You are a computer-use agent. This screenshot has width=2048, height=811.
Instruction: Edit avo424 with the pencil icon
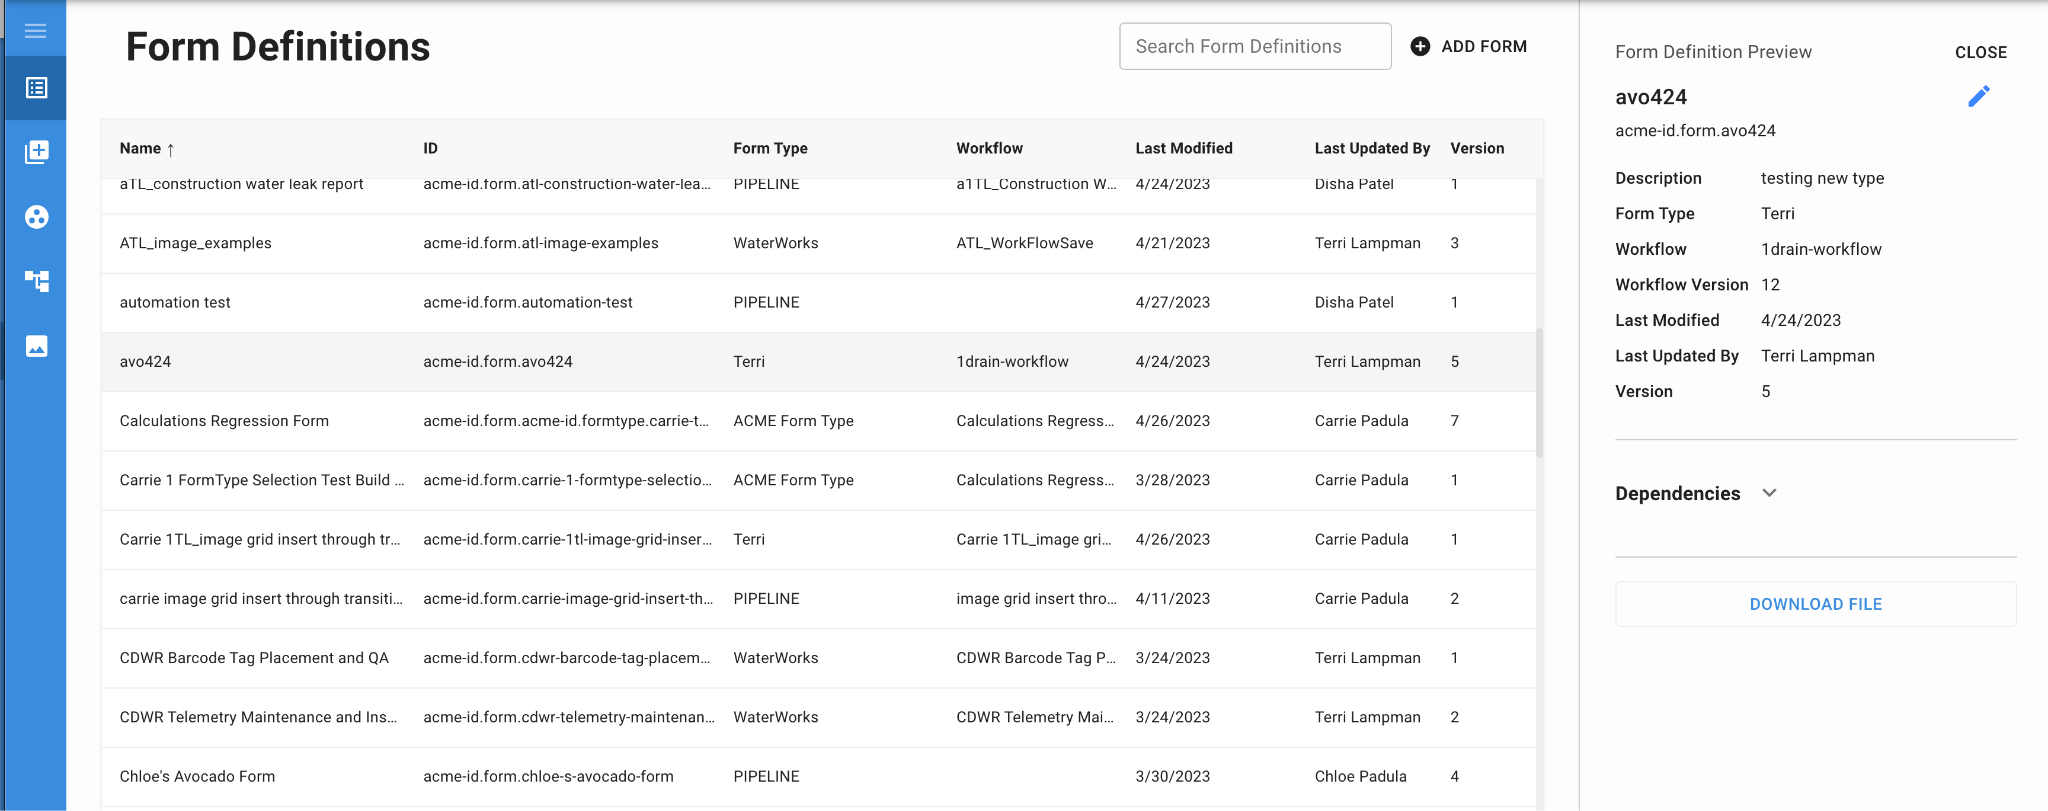1978,96
